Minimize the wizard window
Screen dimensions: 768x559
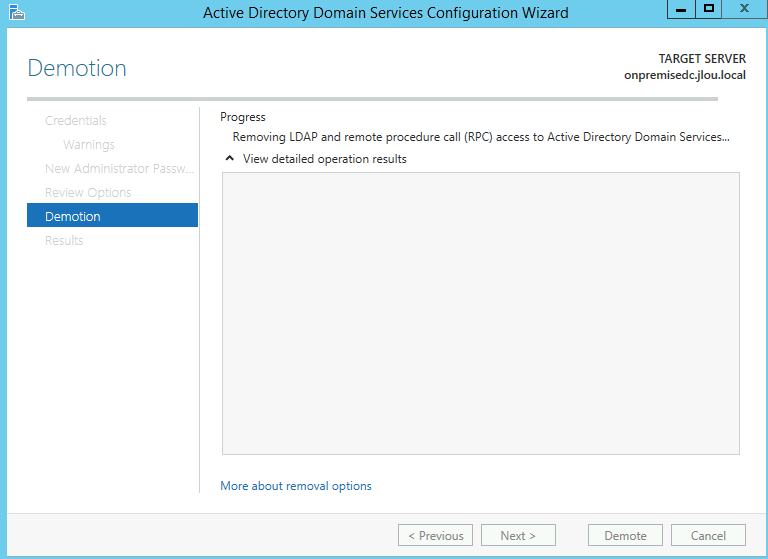click(681, 9)
